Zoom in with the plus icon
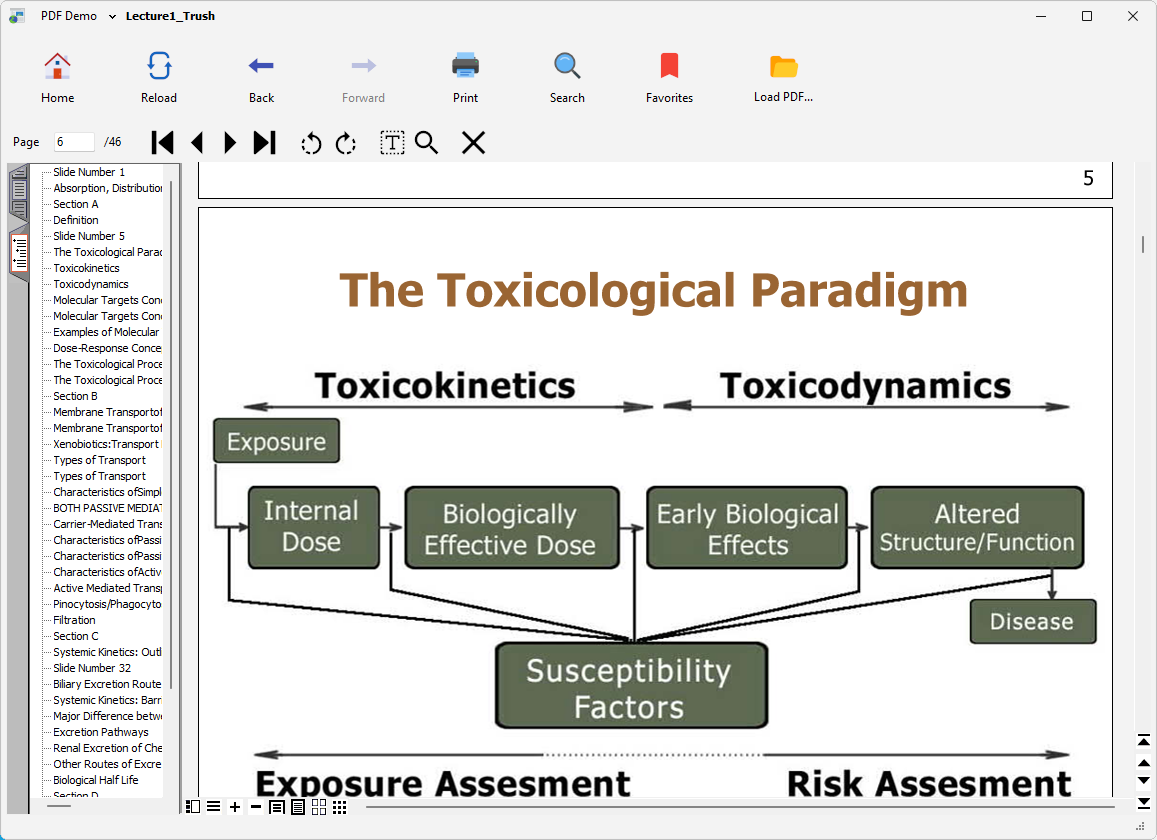The image size is (1157, 840). [235, 807]
